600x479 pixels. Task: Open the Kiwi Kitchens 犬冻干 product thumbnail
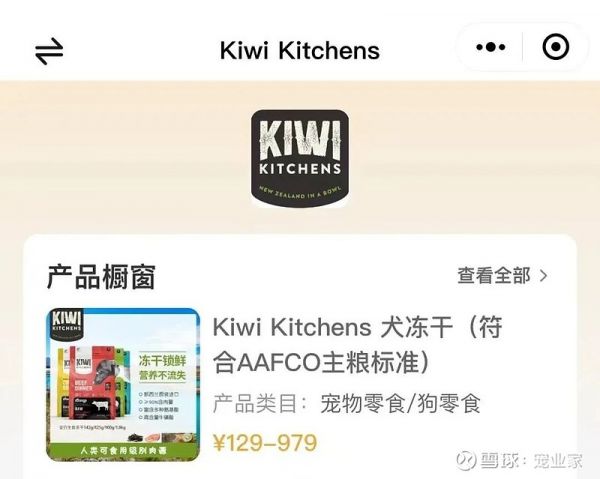(x=123, y=385)
